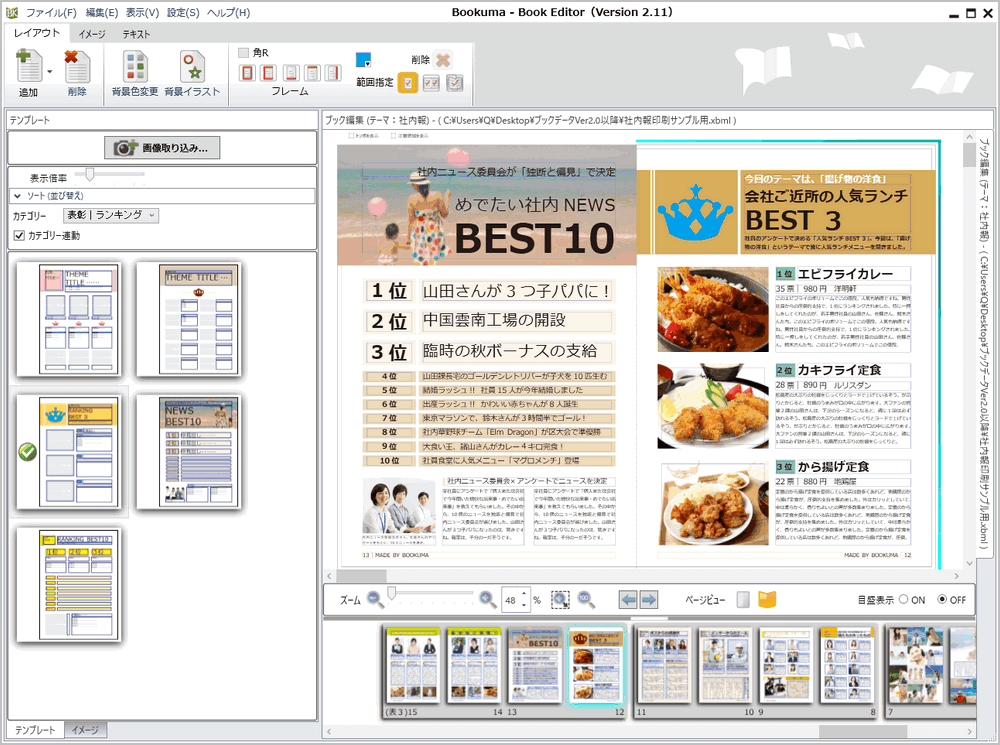Turn 目盛表示 ON radio button
Viewport: 1000px width, 745px height.
coord(904,600)
